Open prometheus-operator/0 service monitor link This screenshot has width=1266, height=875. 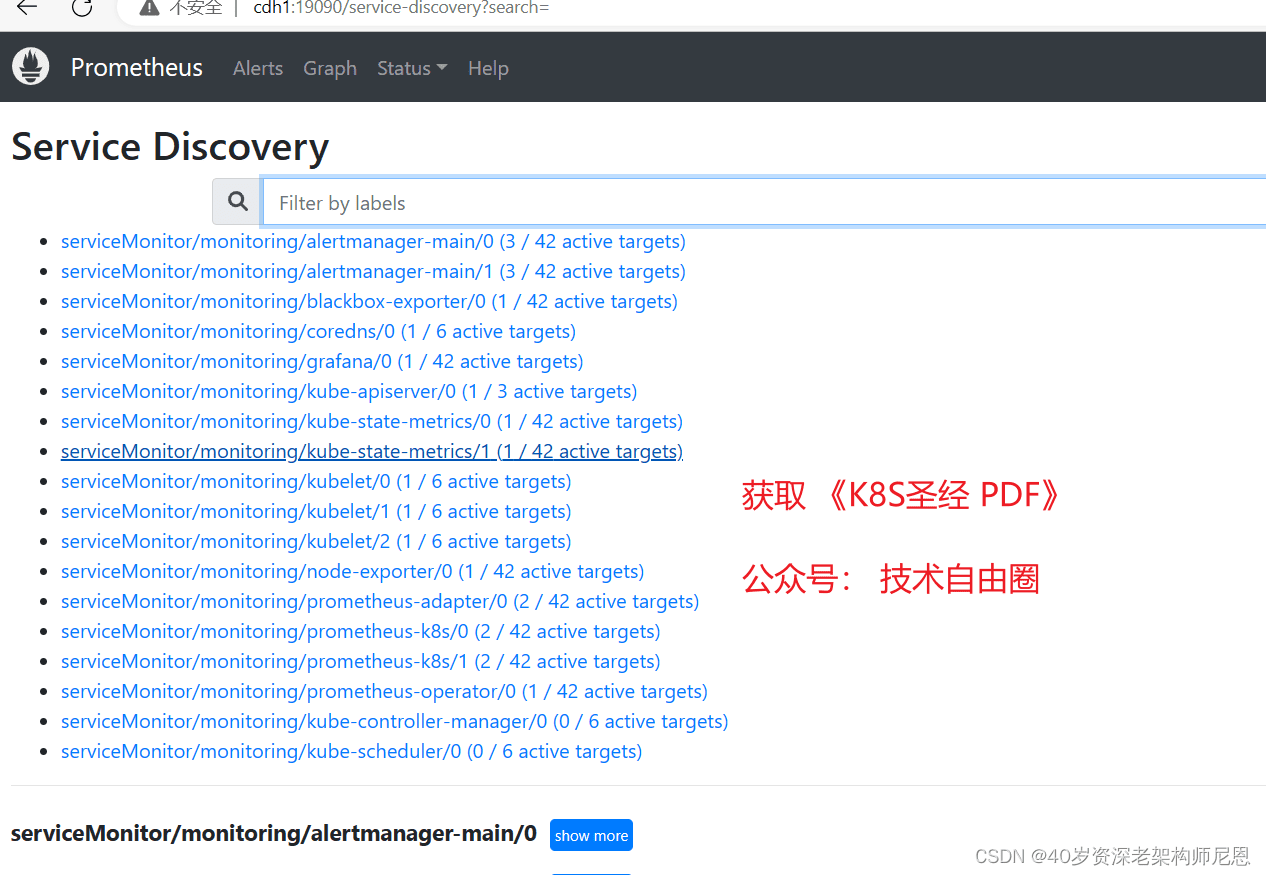[384, 691]
